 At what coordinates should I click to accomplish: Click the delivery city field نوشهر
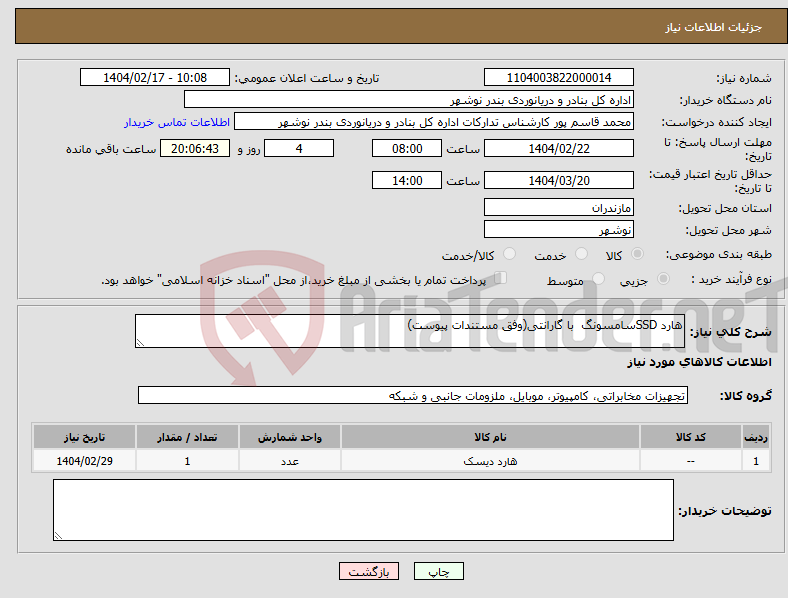pyautogui.click(x=558, y=229)
